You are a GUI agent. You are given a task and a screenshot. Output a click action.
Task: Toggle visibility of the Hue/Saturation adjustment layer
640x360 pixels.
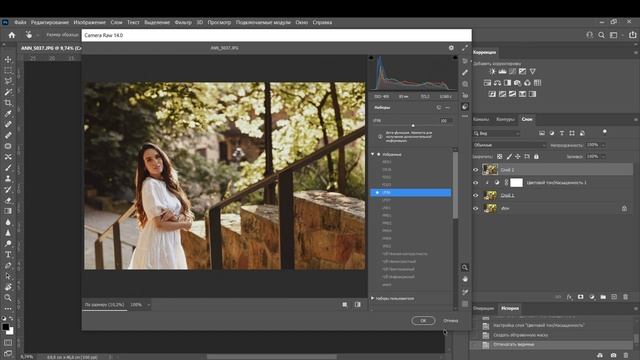pyautogui.click(x=476, y=182)
